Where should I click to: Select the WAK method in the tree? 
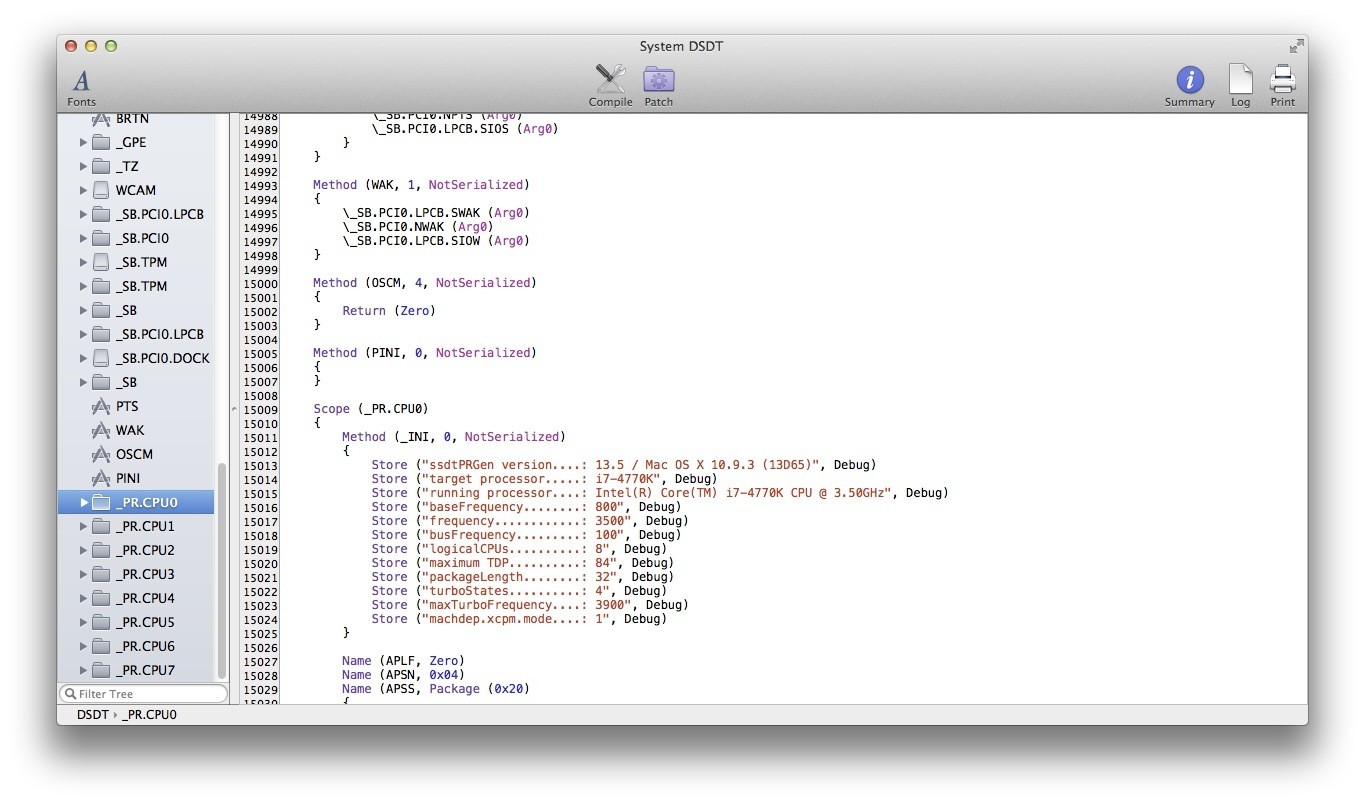(x=130, y=431)
